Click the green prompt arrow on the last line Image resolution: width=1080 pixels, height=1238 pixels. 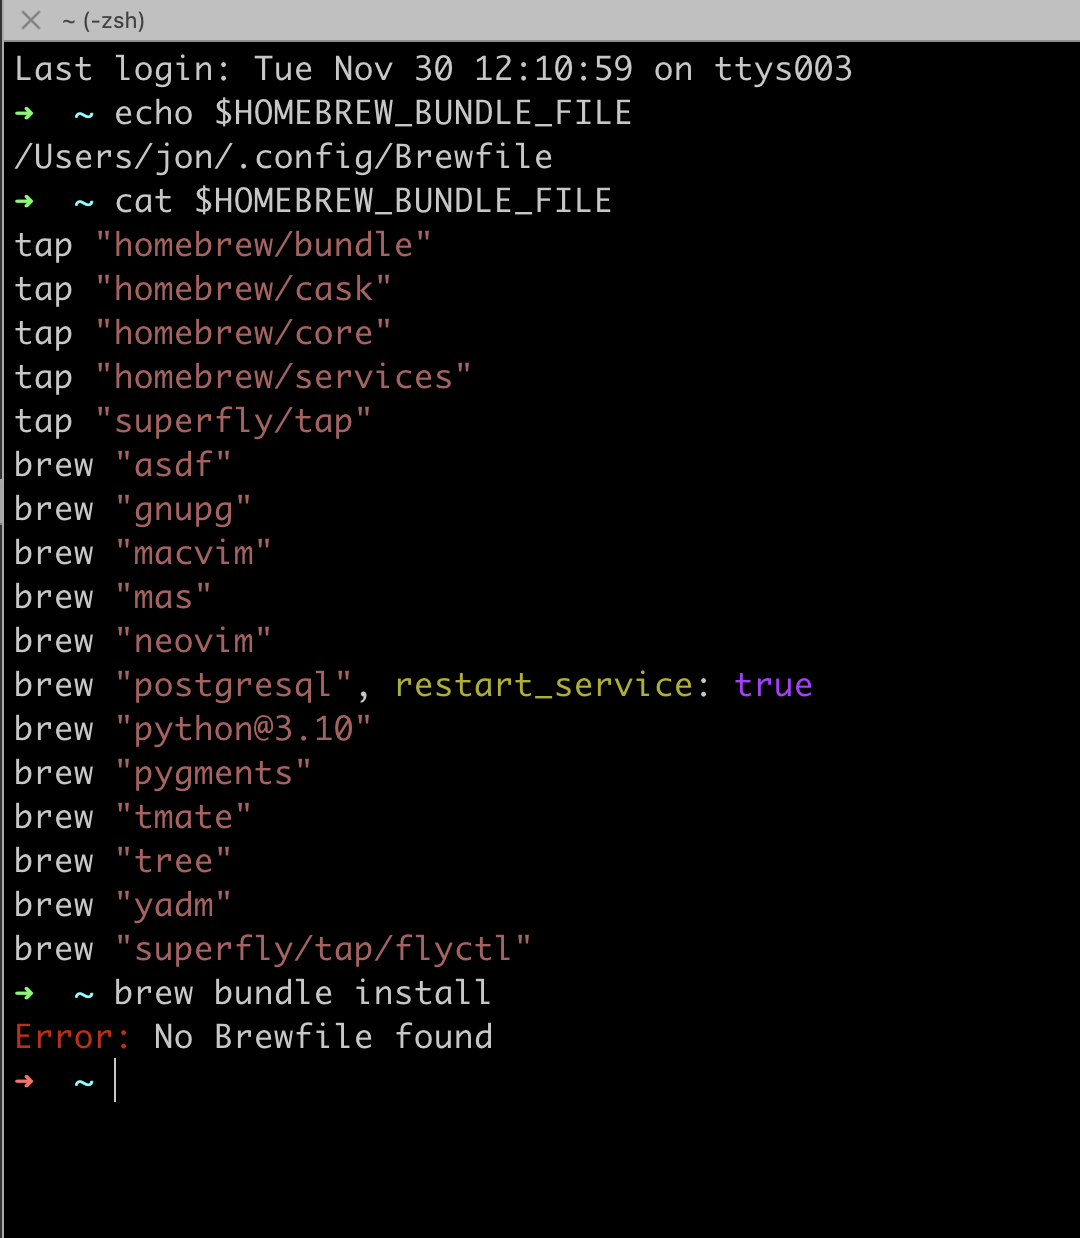24,1081
